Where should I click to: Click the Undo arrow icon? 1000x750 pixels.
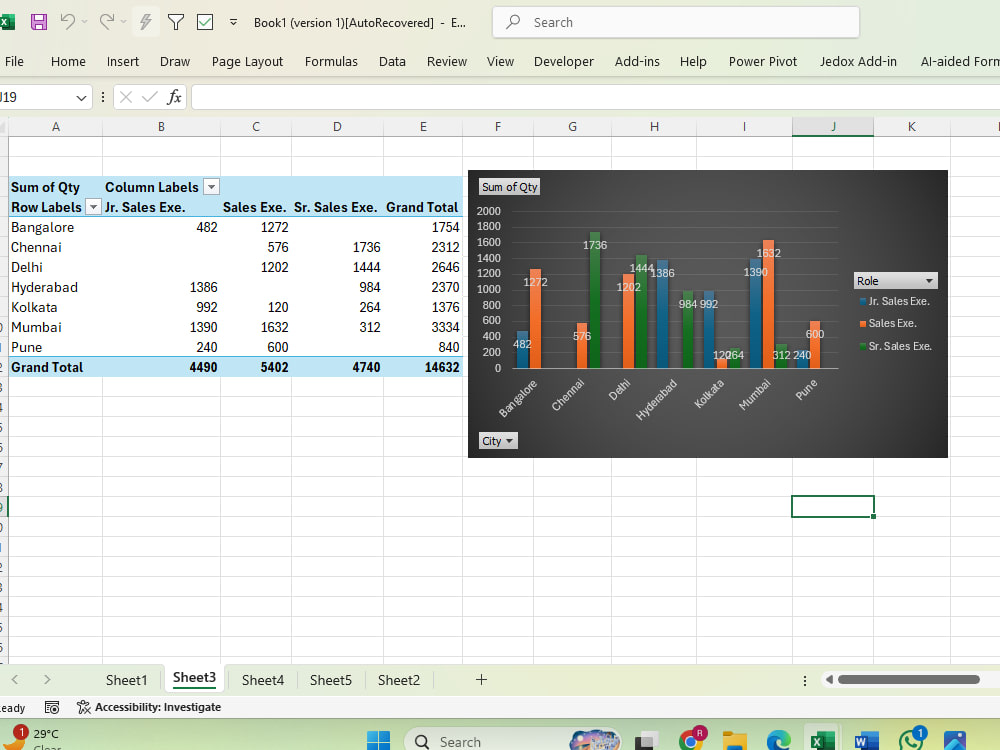[x=68, y=22]
